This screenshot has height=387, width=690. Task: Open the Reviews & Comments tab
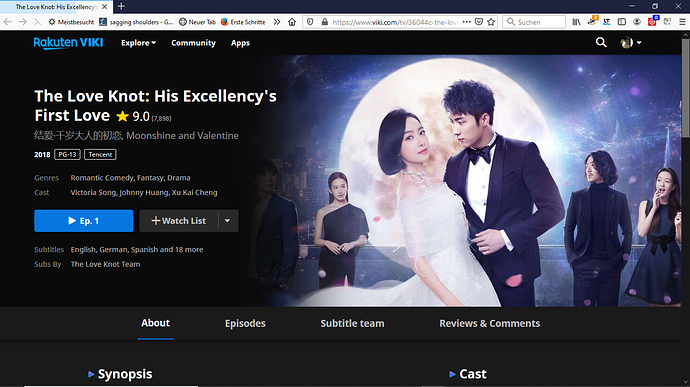pos(489,323)
